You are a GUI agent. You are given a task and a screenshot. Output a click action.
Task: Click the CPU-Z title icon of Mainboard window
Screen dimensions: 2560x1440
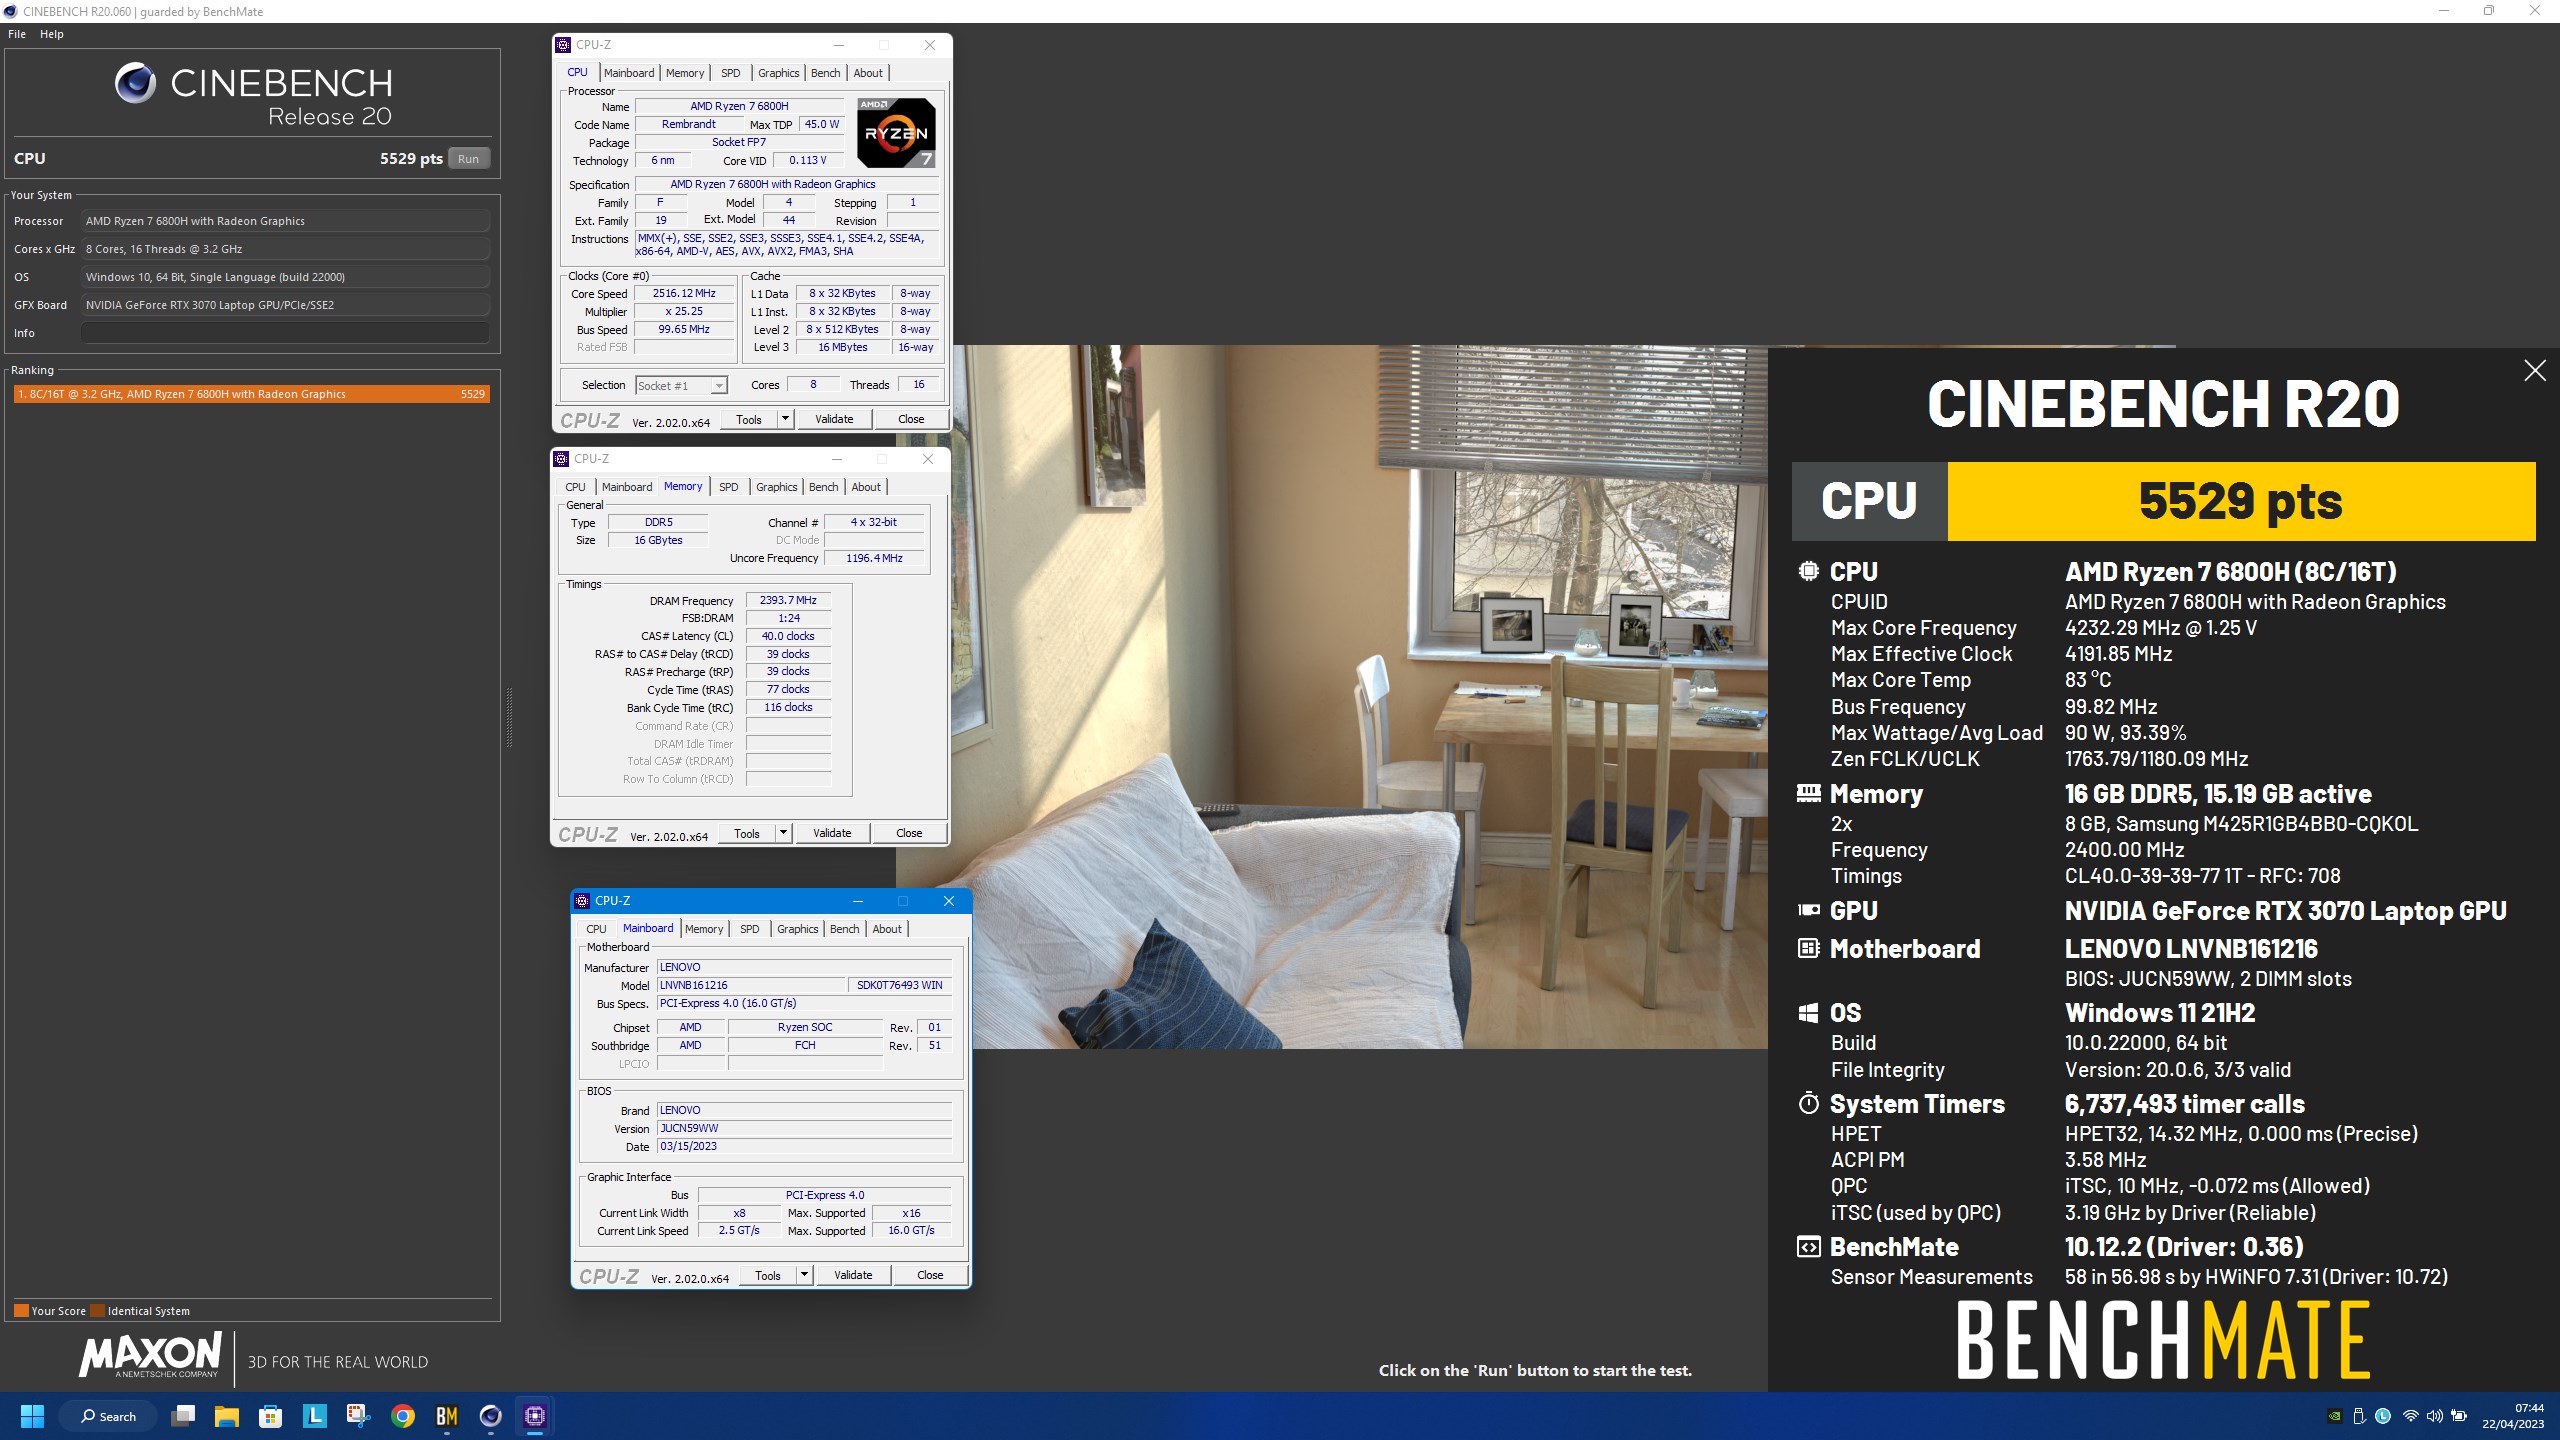pyautogui.click(x=583, y=901)
